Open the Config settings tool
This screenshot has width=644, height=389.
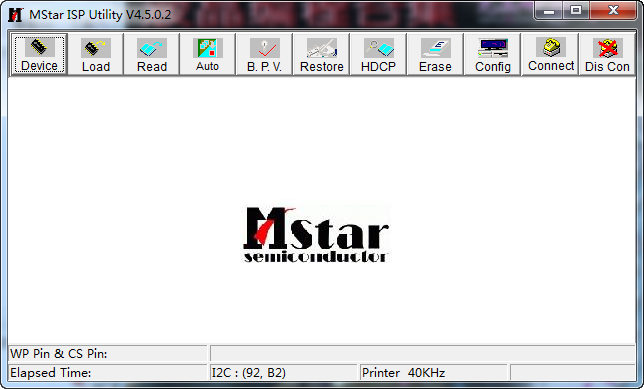492,55
